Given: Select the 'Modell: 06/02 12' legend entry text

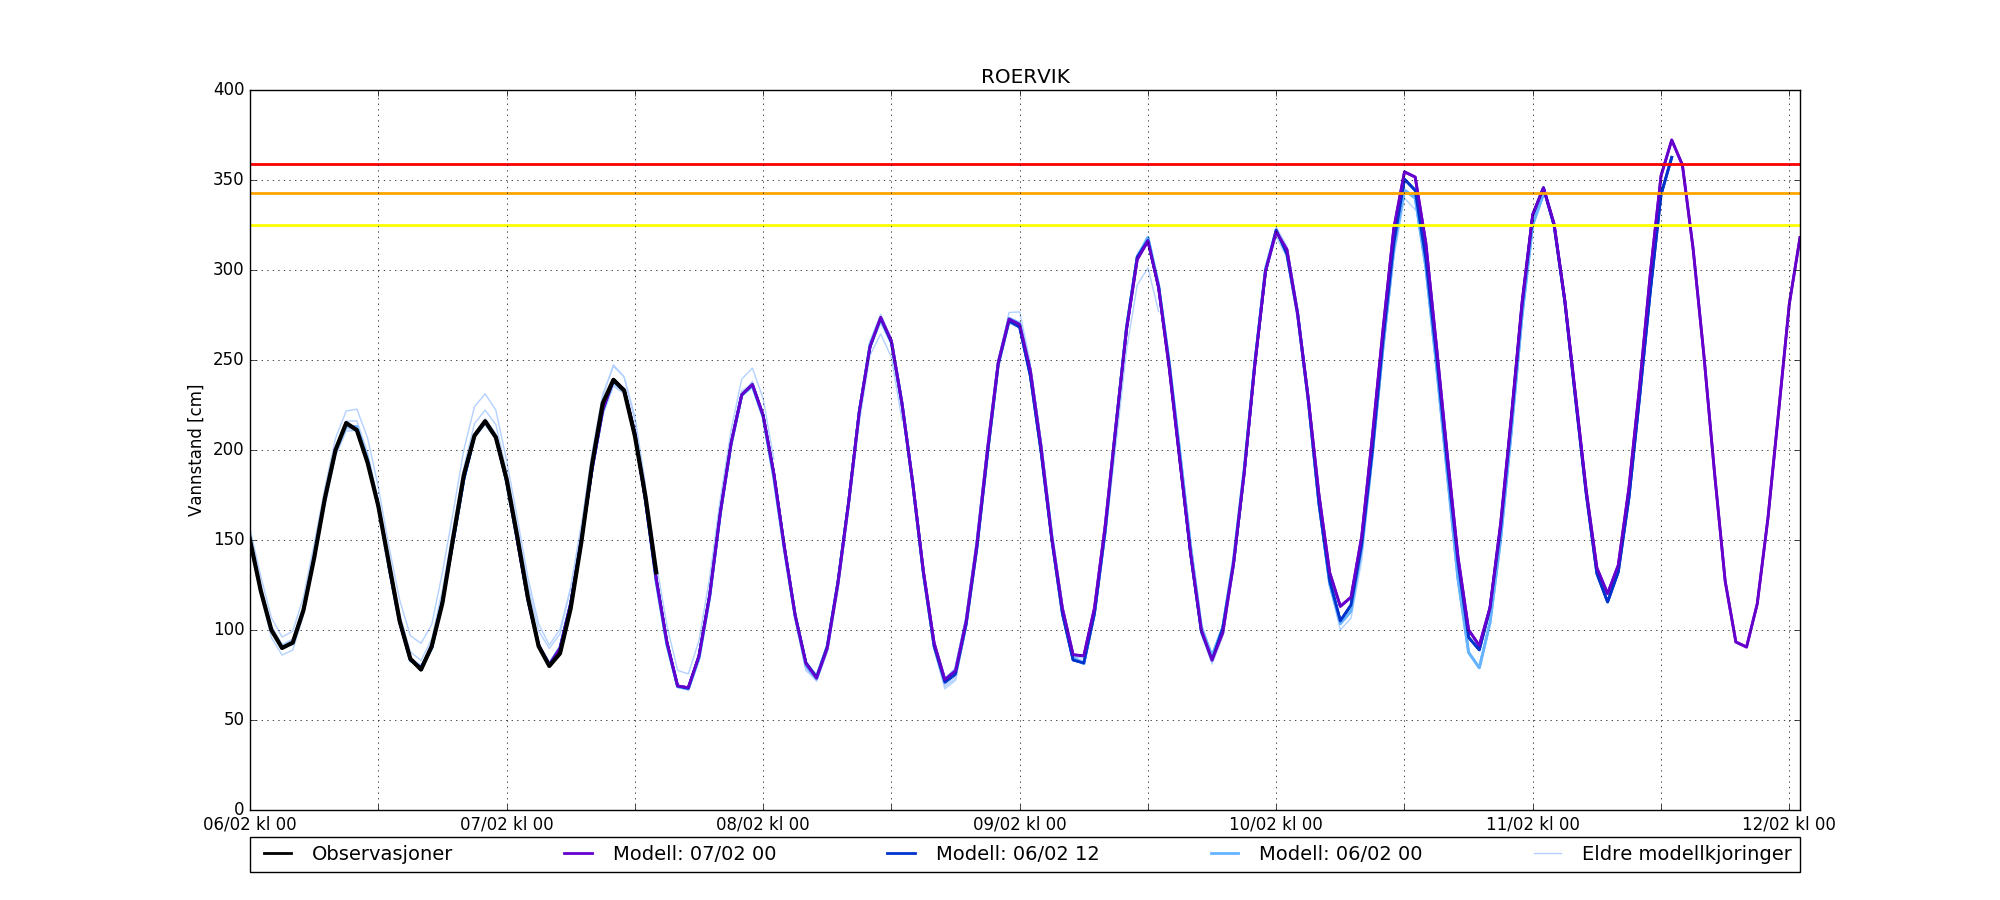Looking at the screenshot, I should pyautogui.click(x=1017, y=854).
